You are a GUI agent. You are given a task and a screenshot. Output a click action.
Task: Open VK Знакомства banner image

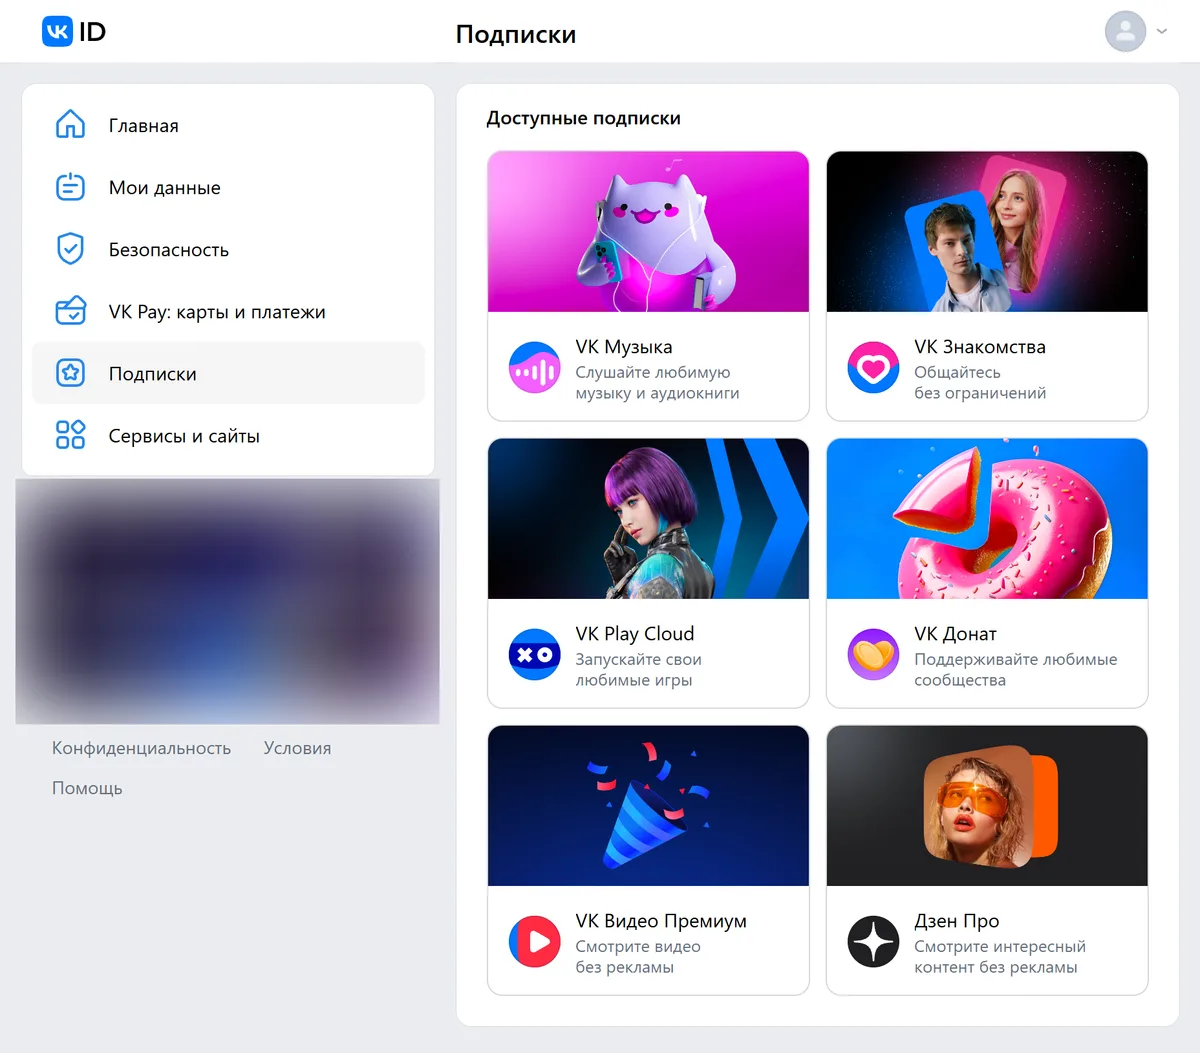click(987, 232)
